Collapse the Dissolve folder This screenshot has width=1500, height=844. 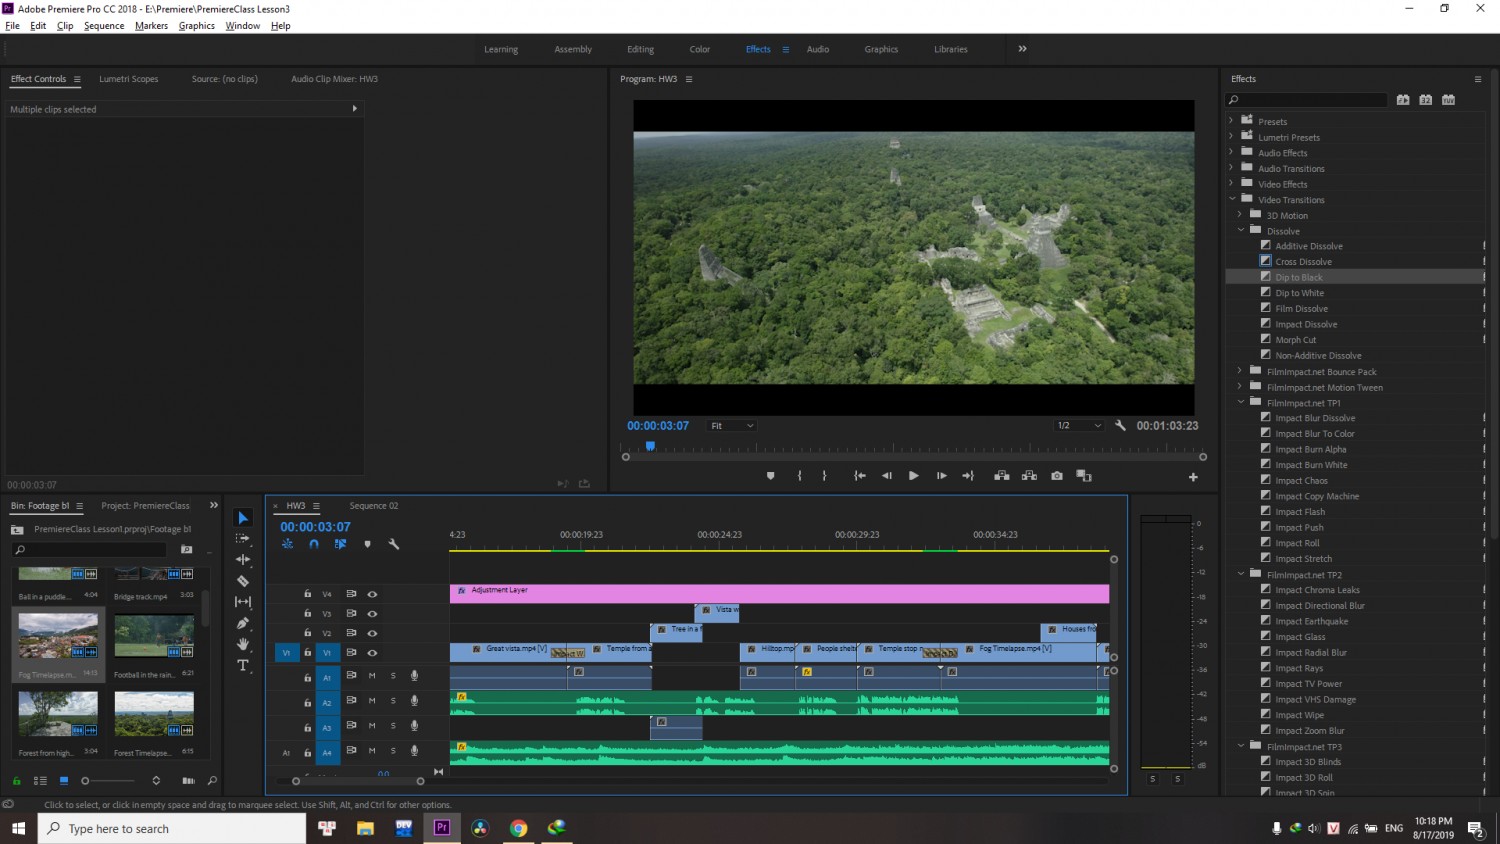click(x=1240, y=230)
